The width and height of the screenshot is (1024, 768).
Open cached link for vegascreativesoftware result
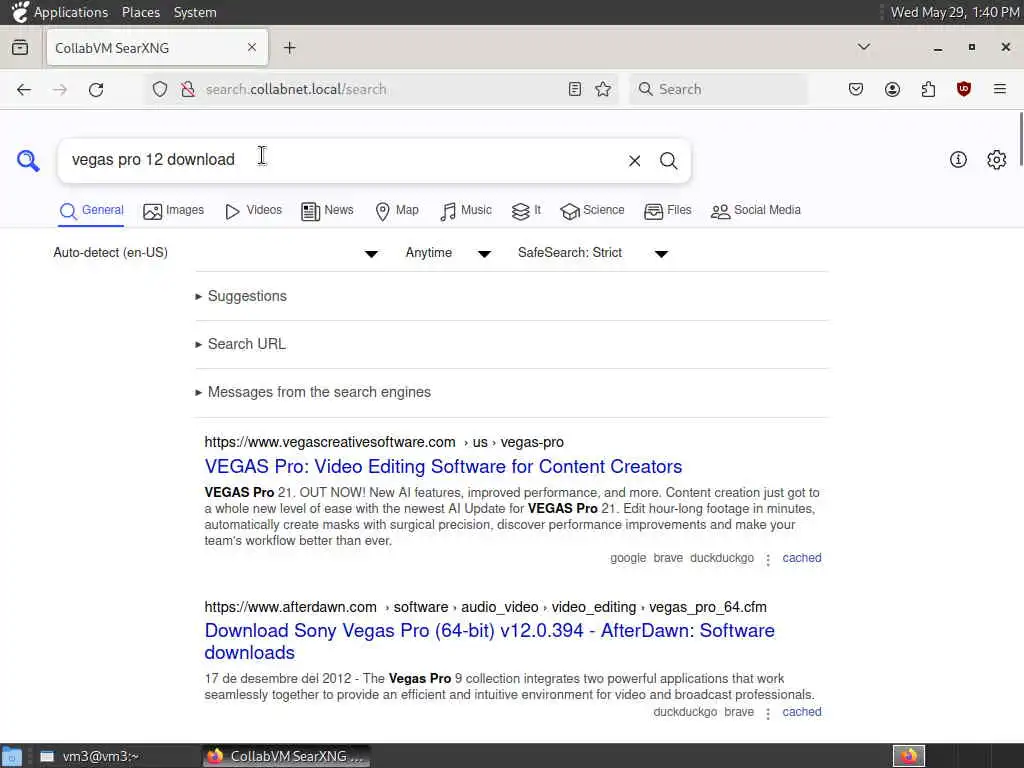(x=802, y=558)
